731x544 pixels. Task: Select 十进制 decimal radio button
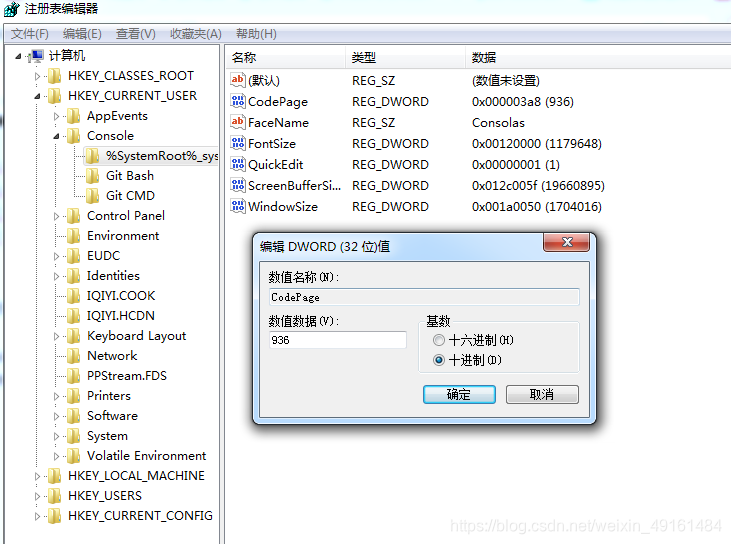pos(439,360)
